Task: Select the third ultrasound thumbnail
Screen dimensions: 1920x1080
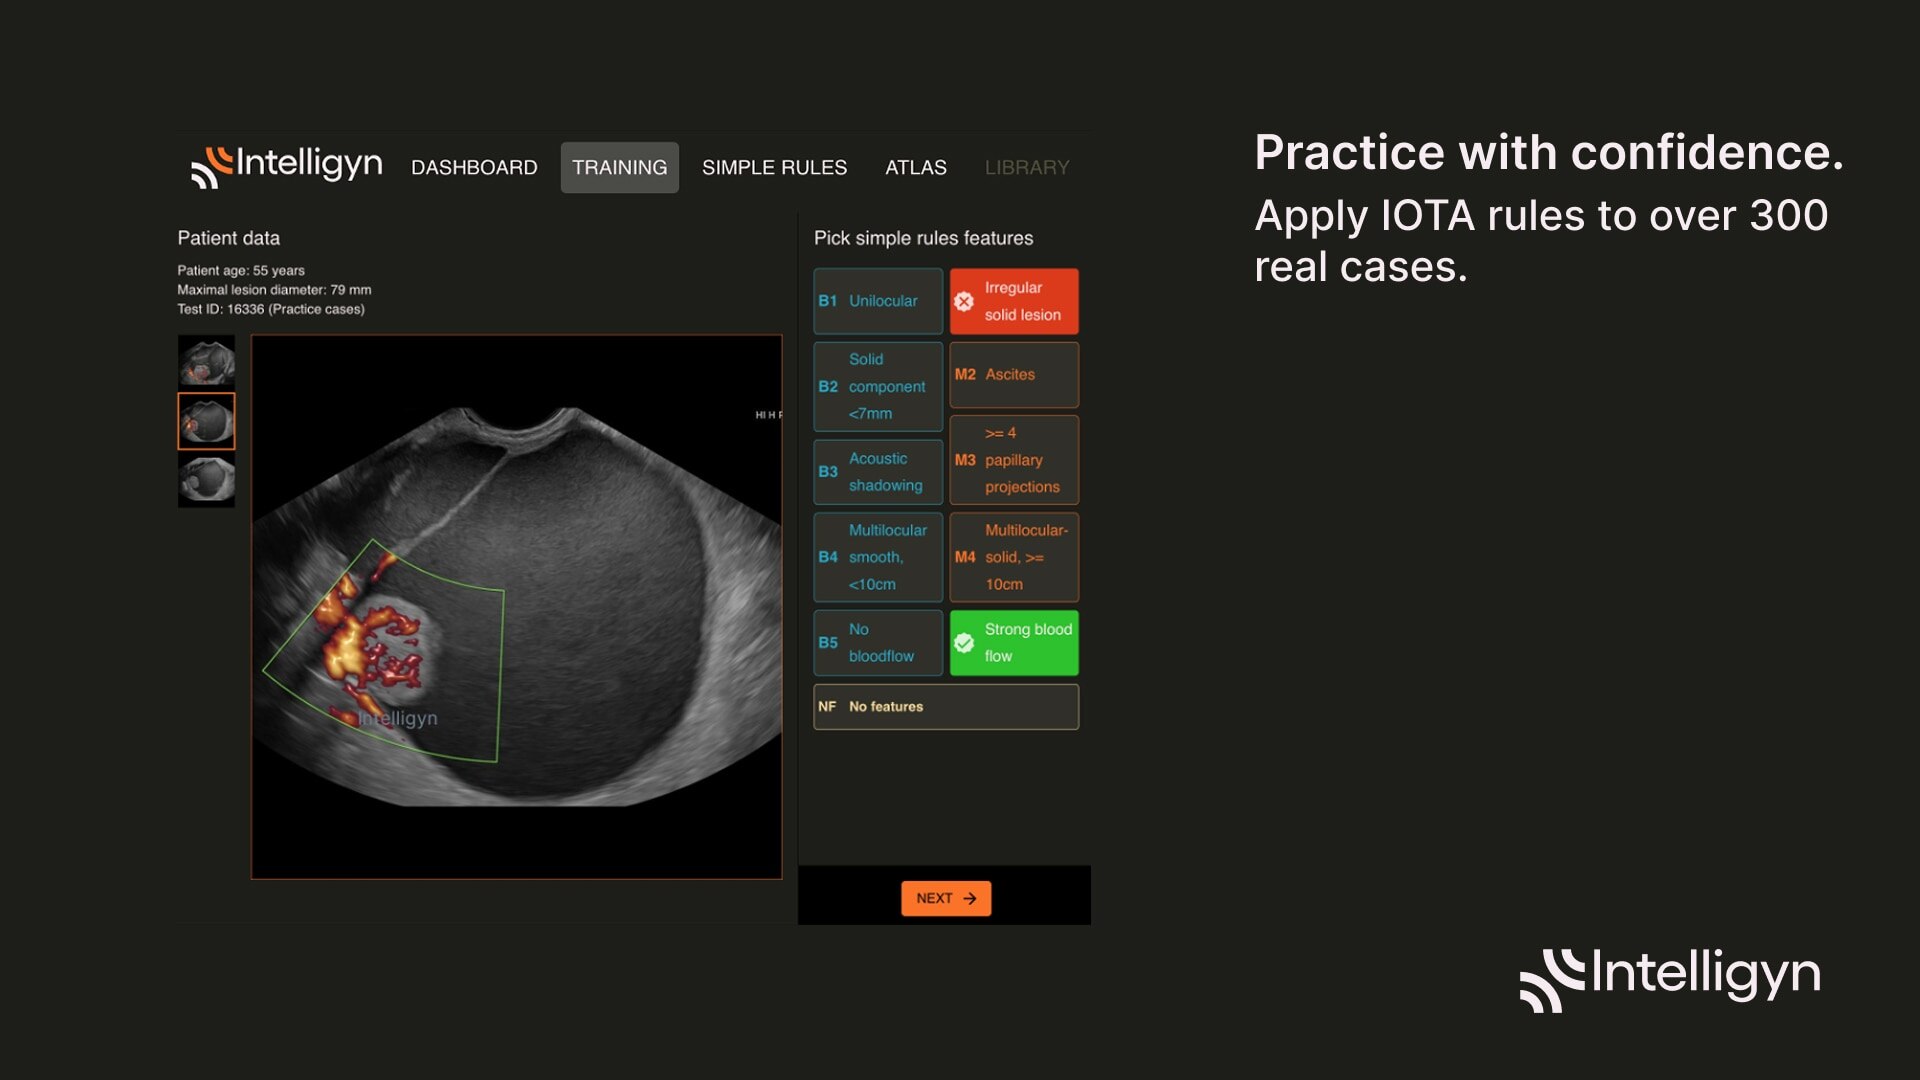Action: pos(206,480)
